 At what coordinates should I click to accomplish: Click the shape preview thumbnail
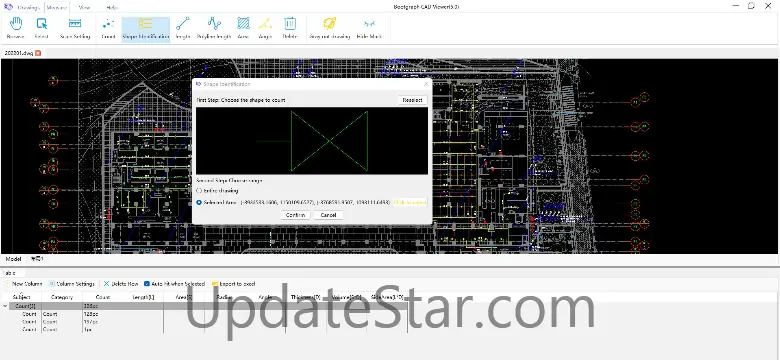[x=312, y=141]
